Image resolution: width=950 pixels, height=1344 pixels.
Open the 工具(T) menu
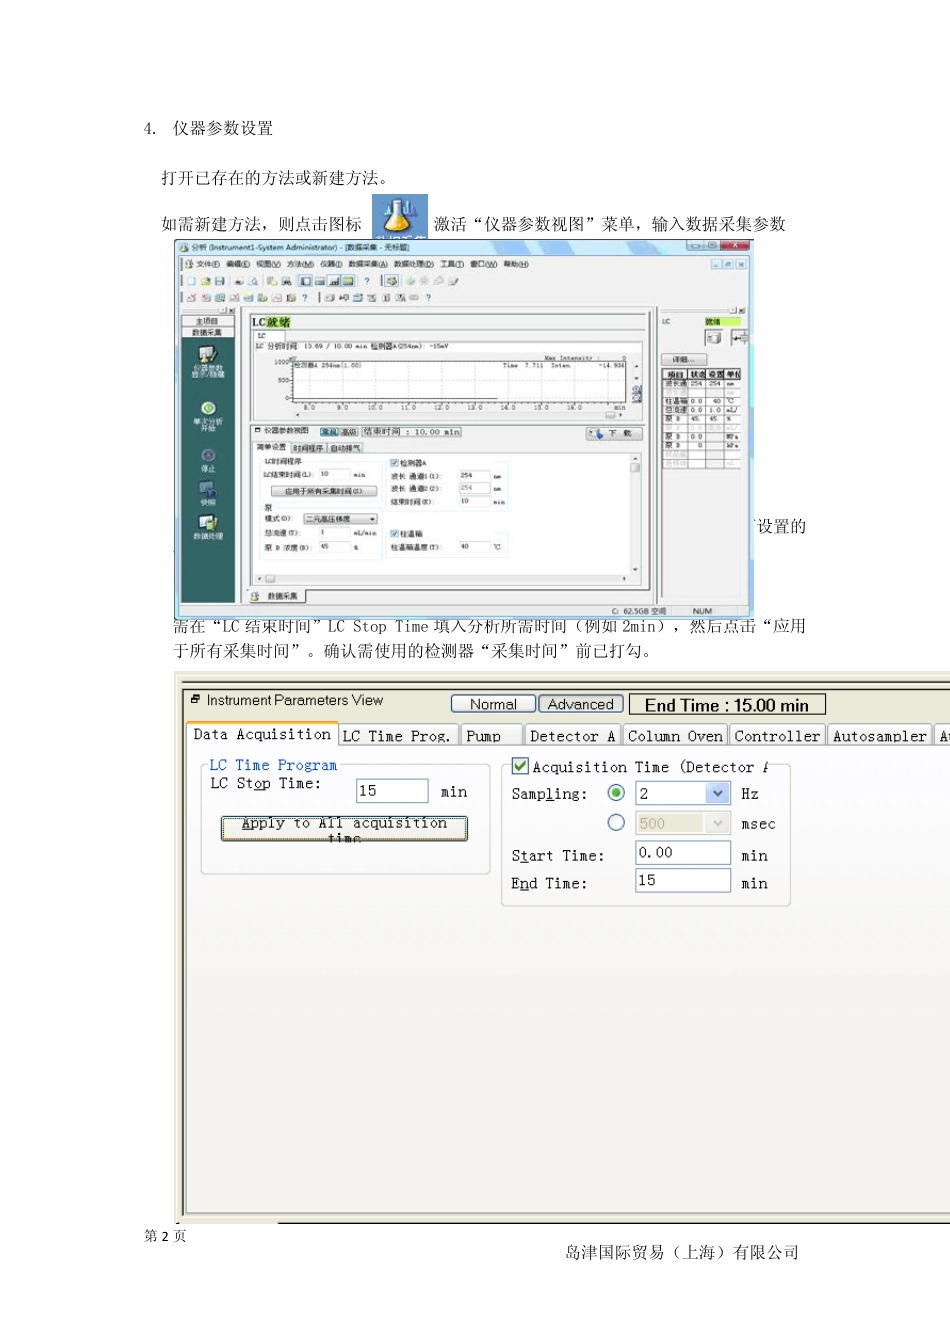(x=452, y=265)
